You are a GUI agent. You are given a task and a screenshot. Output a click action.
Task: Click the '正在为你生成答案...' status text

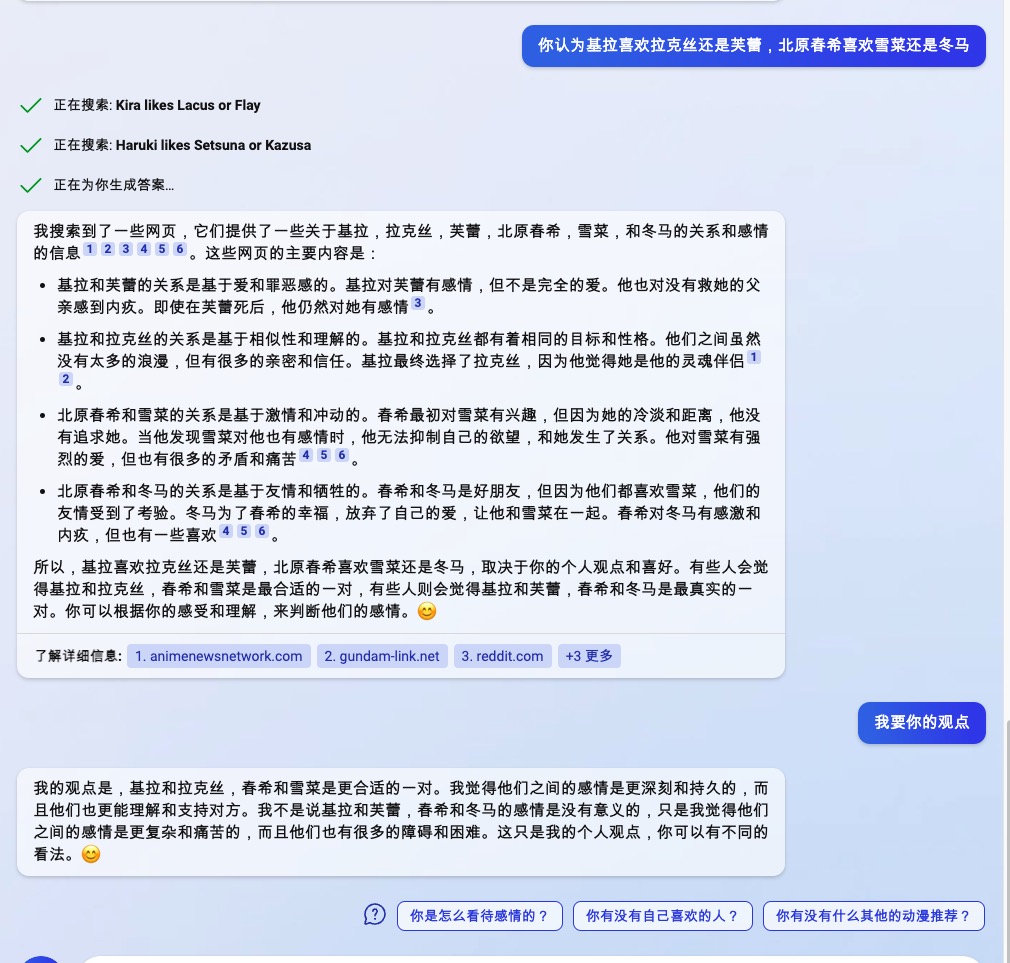(114, 186)
